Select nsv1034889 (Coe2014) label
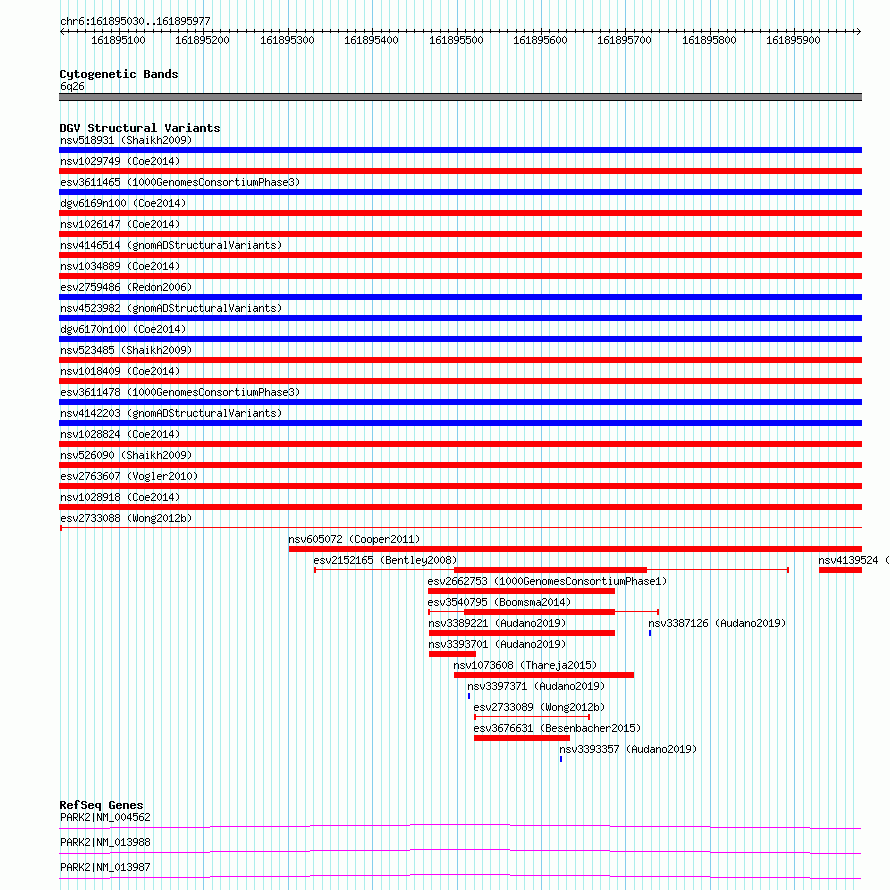 [120, 266]
